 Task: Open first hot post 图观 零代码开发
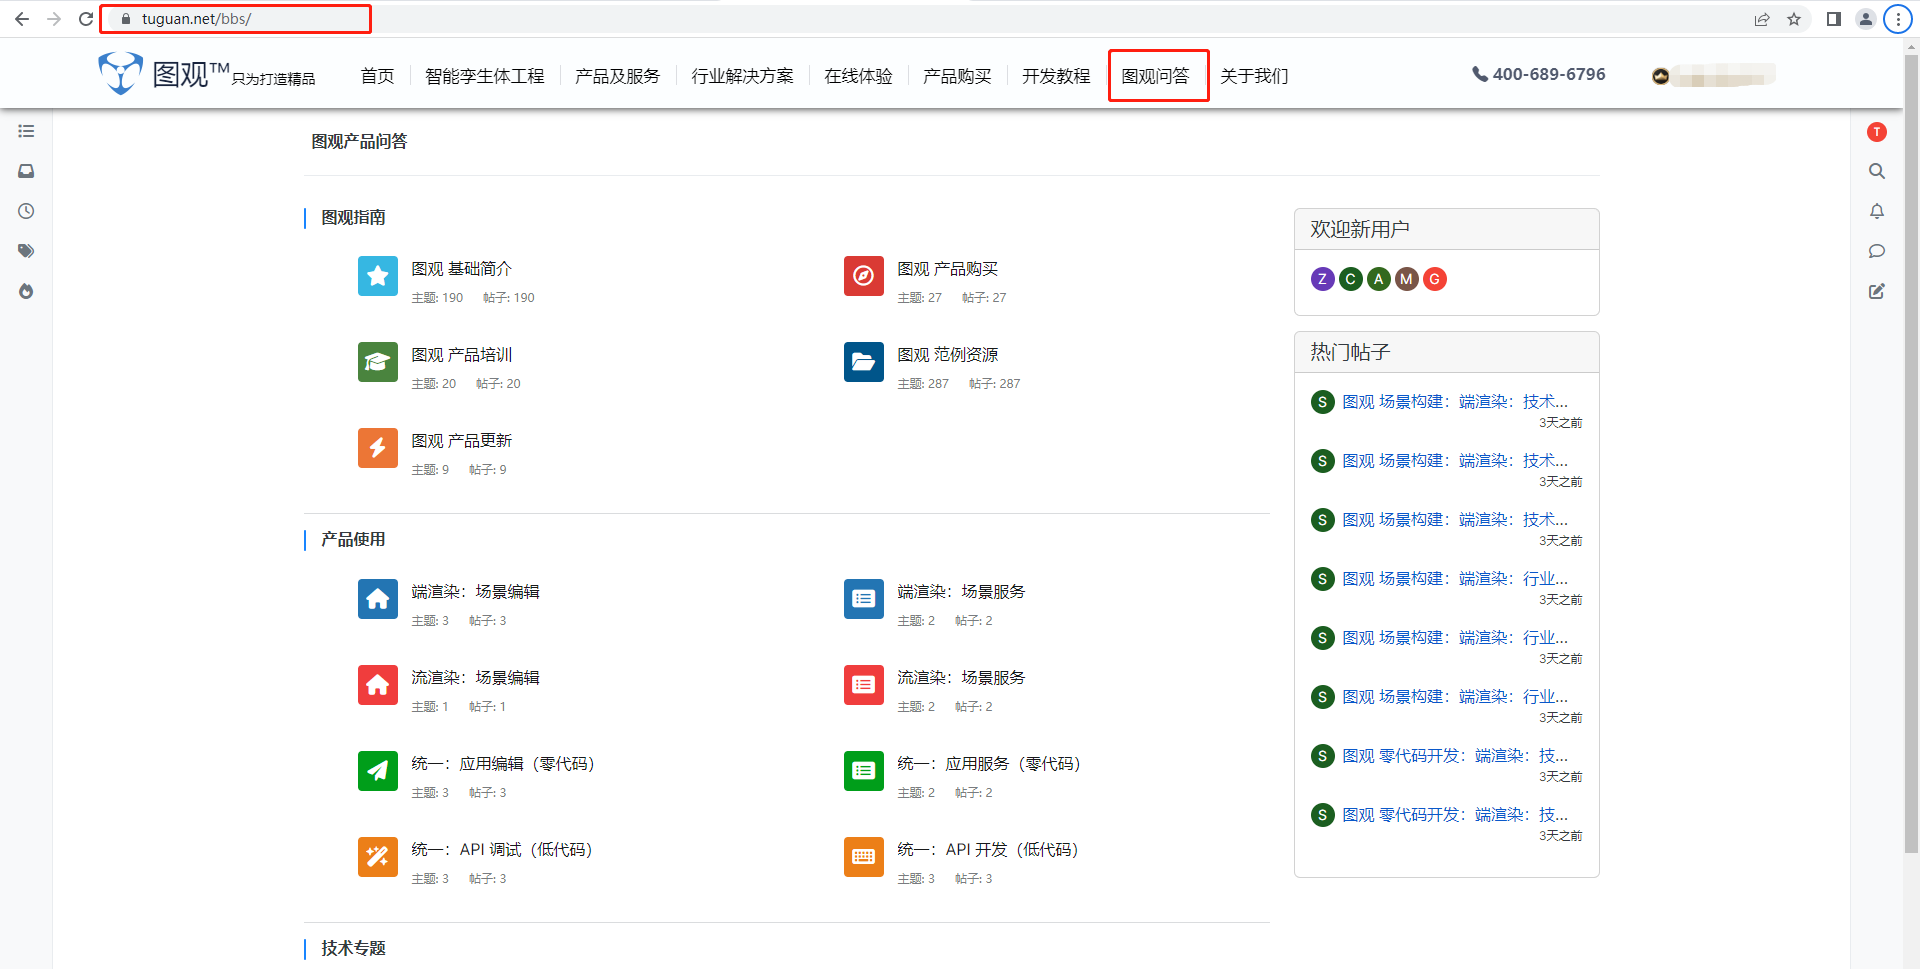(x=1455, y=756)
